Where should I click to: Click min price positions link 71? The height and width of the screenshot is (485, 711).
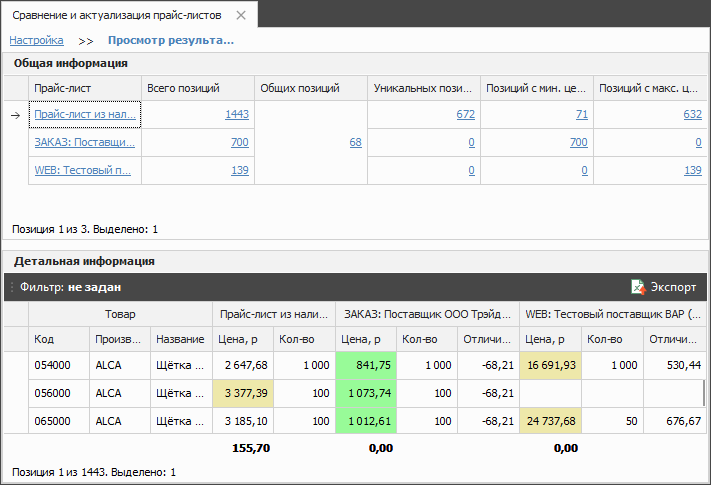[x=582, y=114]
